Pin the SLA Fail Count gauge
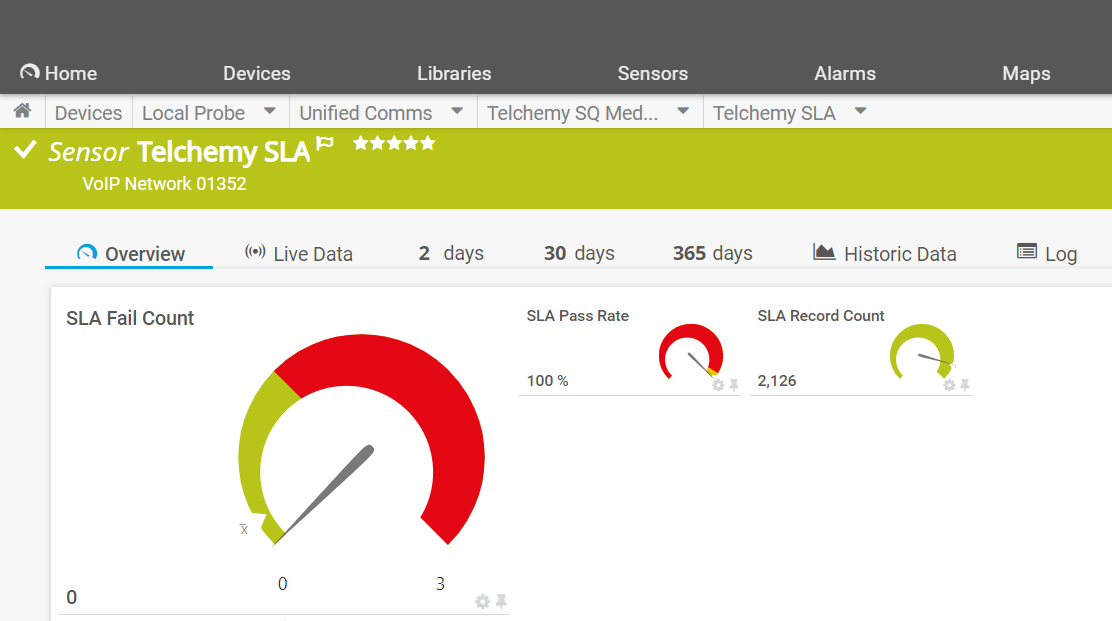This screenshot has height=621, width=1112. [x=501, y=601]
